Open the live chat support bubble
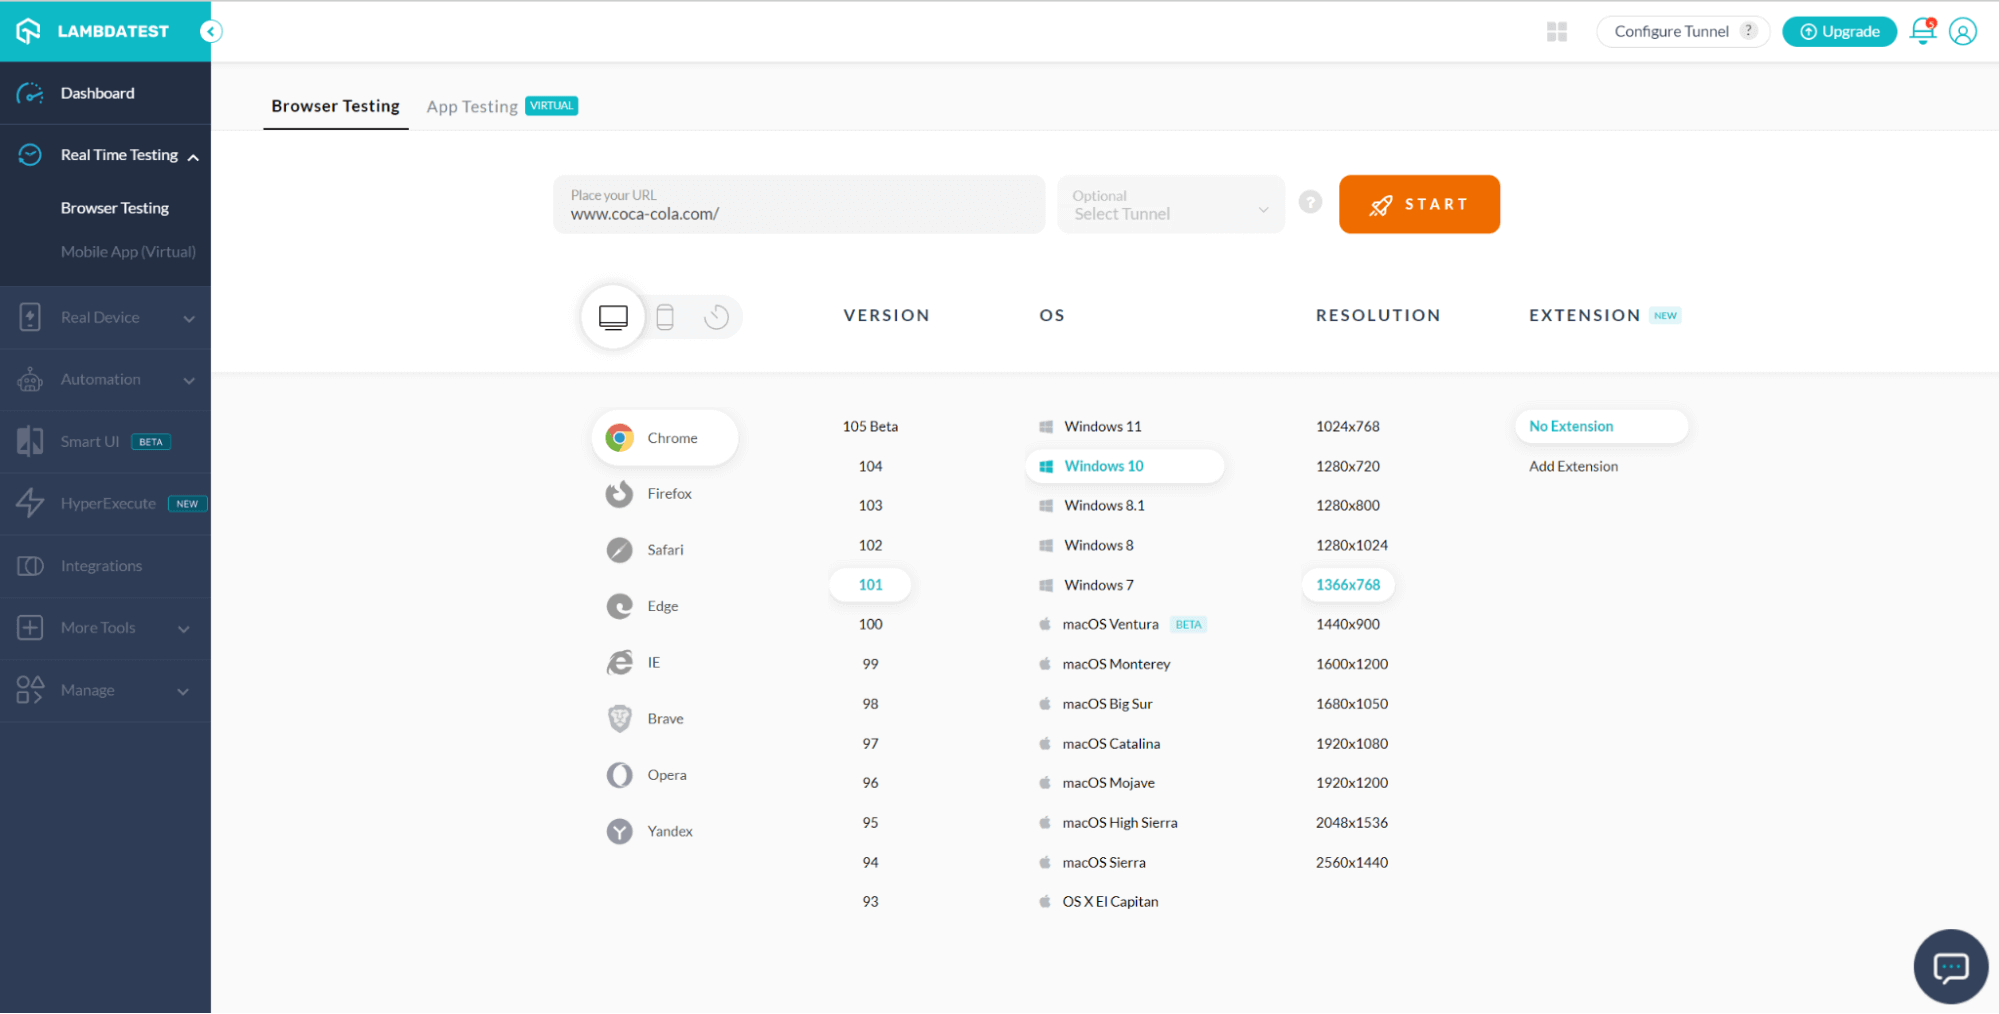 click(x=1950, y=967)
